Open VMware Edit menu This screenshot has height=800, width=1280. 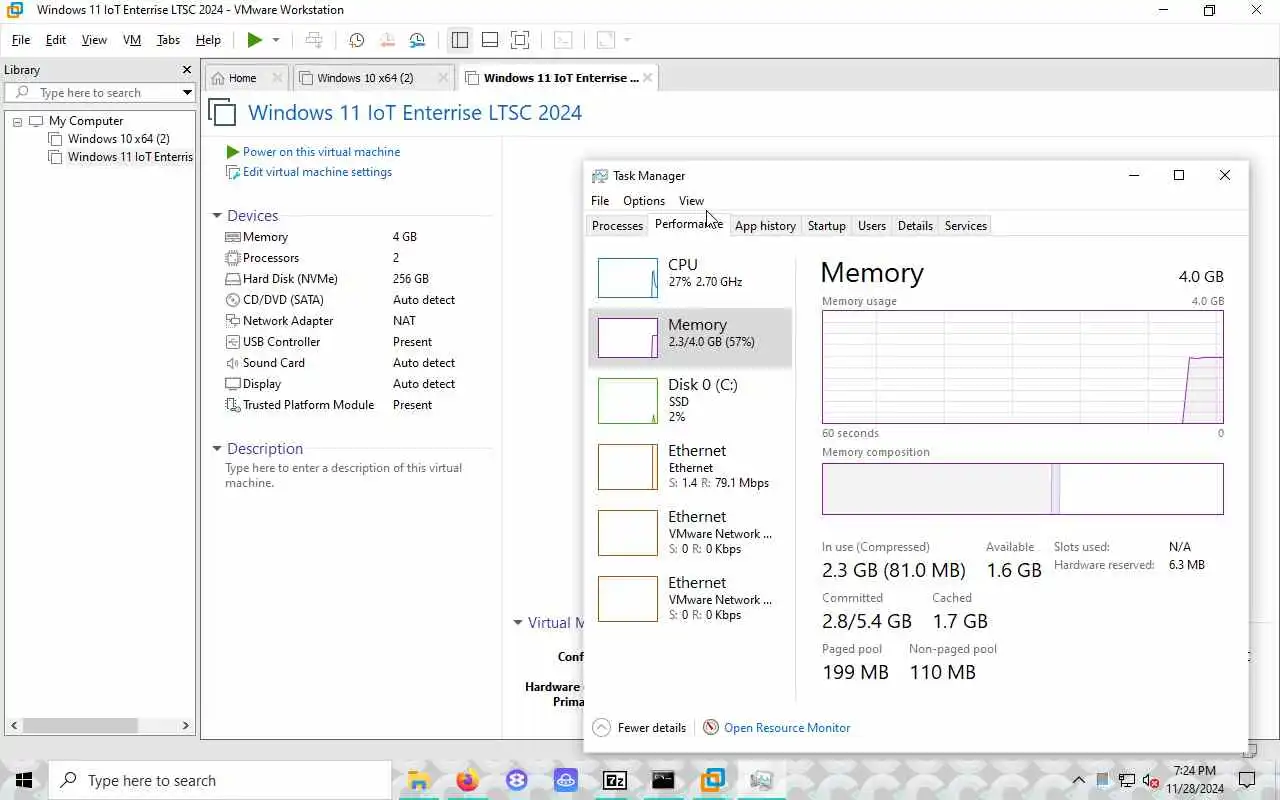point(56,40)
